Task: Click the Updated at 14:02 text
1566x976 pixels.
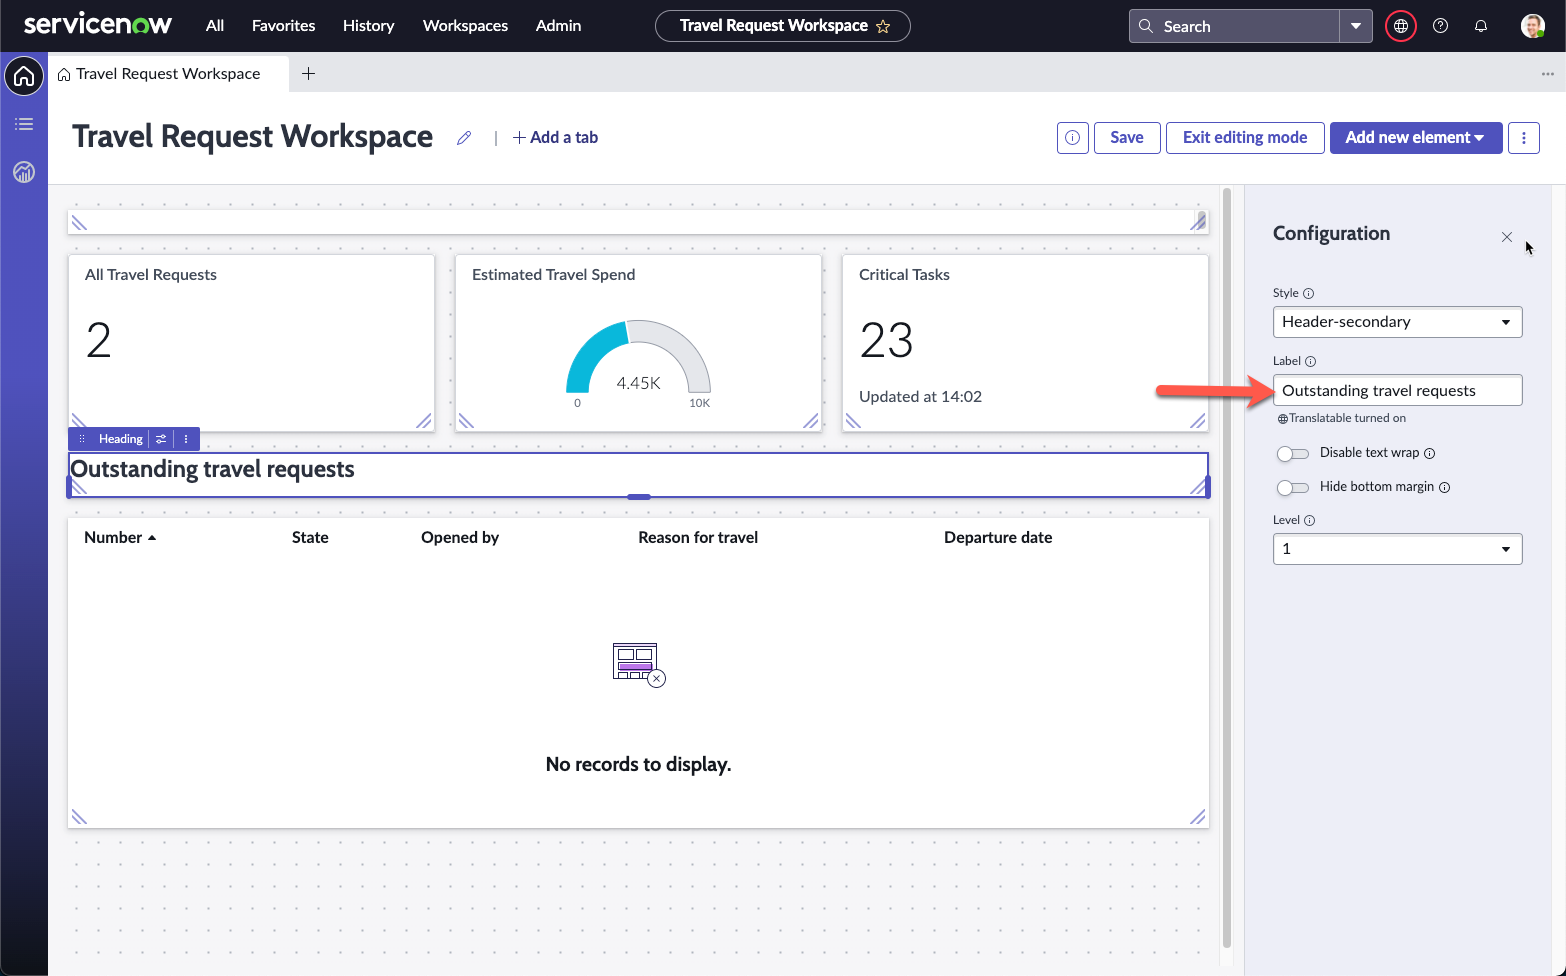Action: (920, 396)
